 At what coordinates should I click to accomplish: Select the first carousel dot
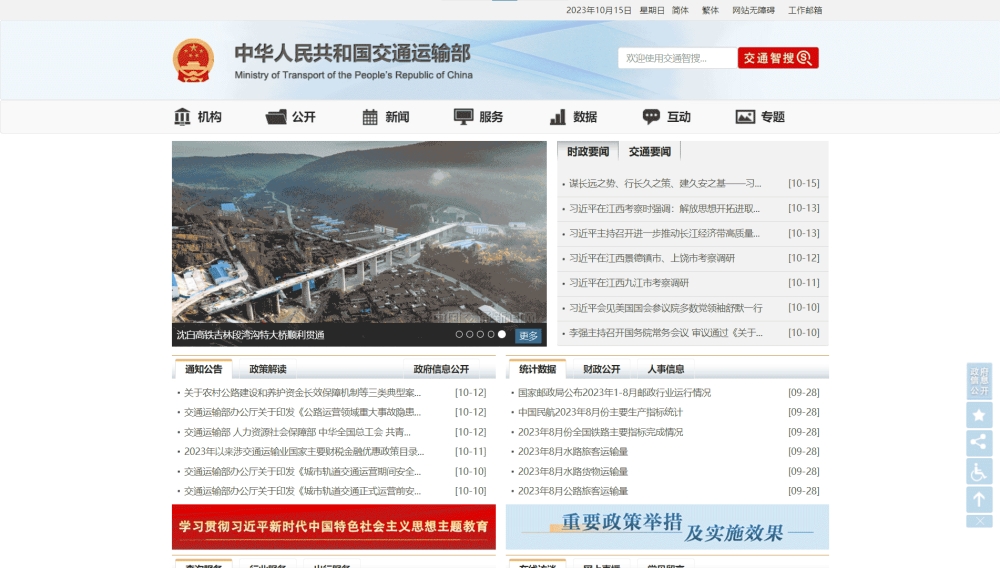pos(459,334)
